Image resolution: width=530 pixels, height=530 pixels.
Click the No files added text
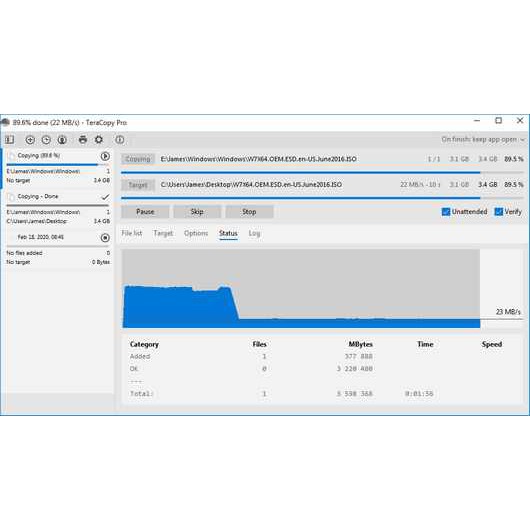coord(24,253)
